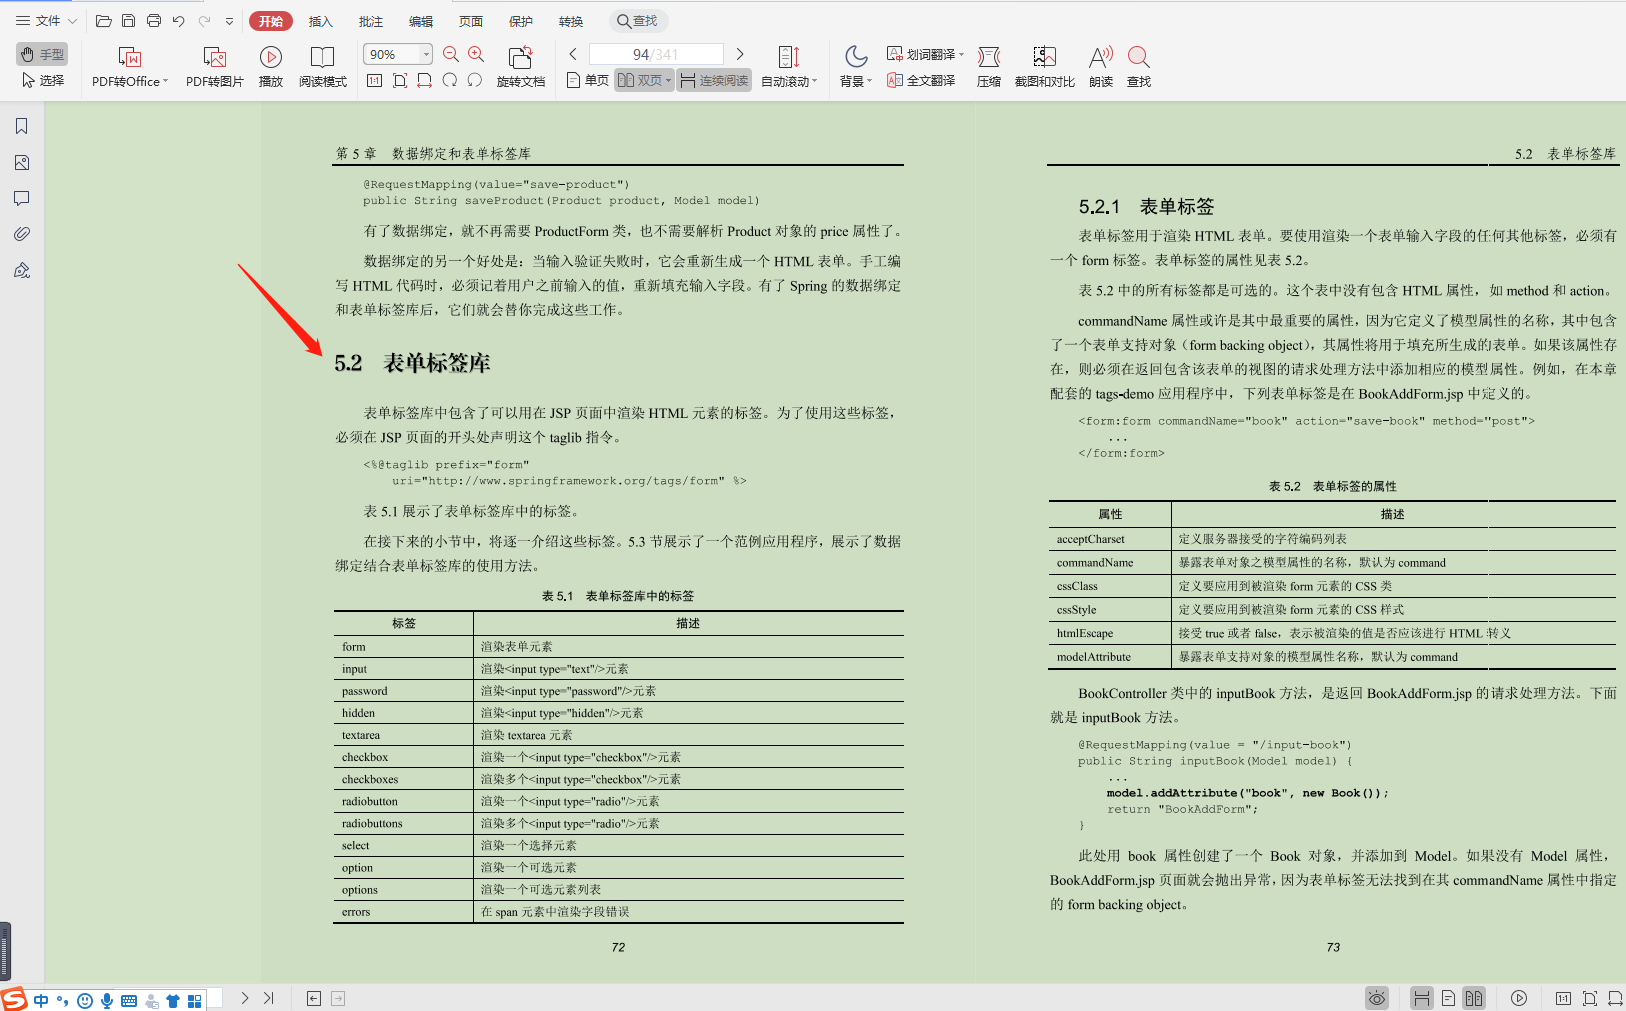Toggle double page icon in status bar
The width and height of the screenshot is (1626, 1011).
pyautogui.click(x=1474, y=998)
